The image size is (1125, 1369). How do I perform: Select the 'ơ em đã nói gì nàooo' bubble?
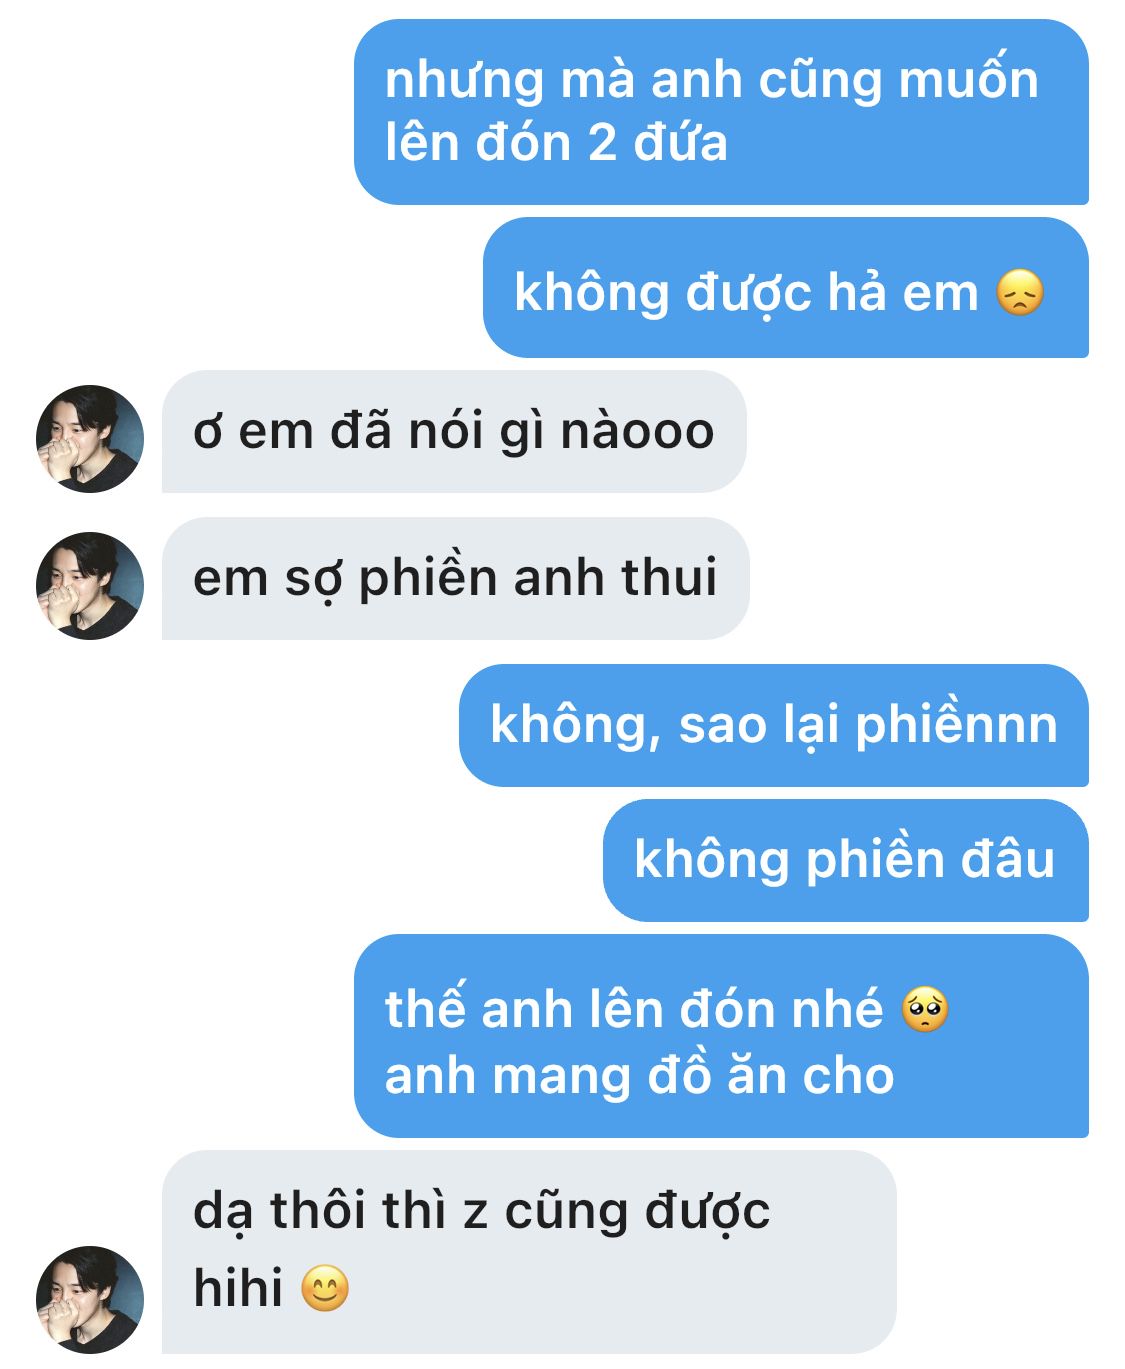click(454, 431)
